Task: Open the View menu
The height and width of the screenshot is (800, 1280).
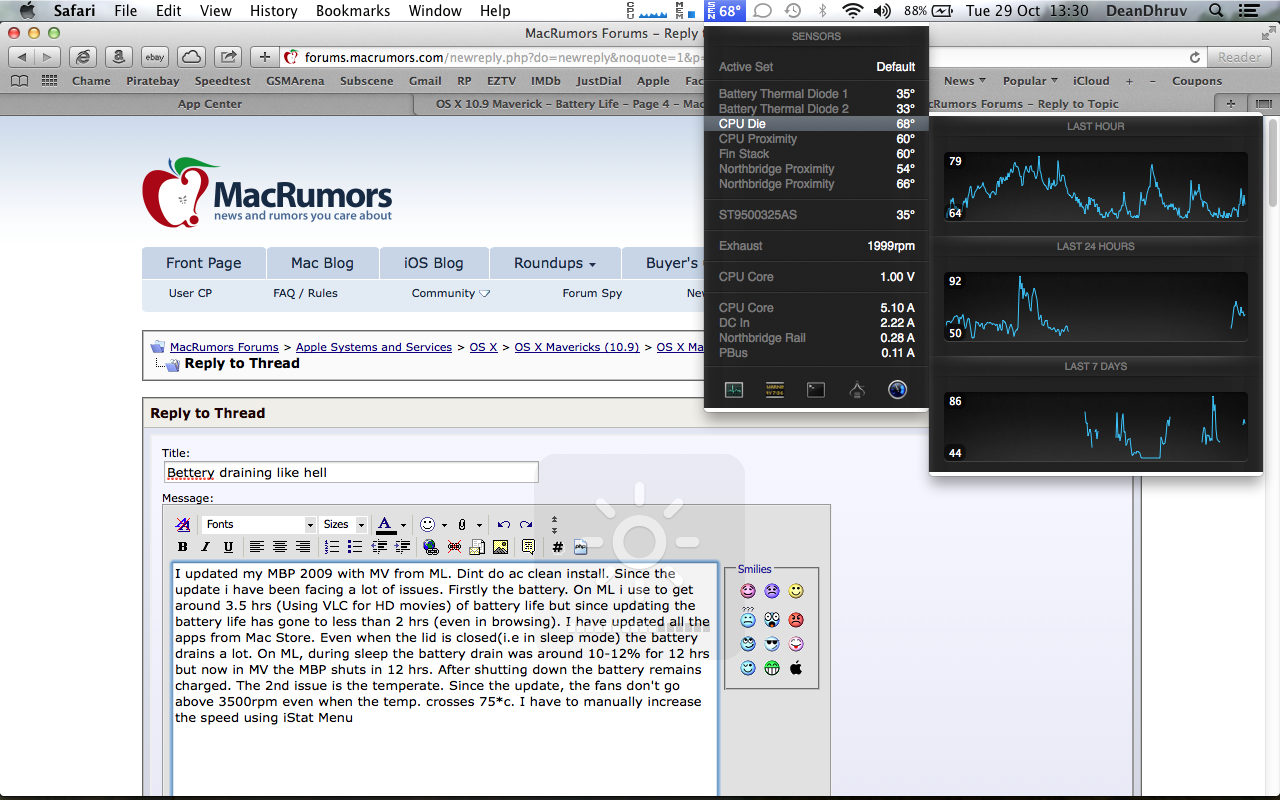Action: [x=216, y=11]
